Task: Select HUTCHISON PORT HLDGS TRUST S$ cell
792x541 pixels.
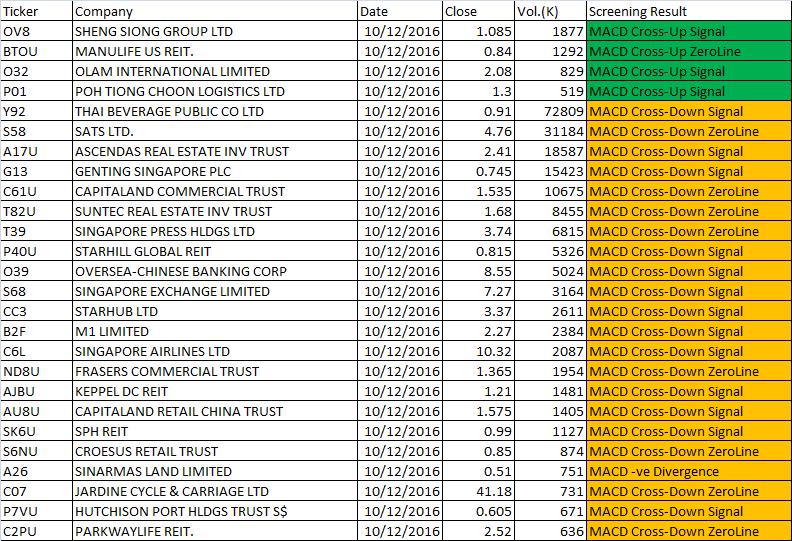Action: click(x=215, y=511)
